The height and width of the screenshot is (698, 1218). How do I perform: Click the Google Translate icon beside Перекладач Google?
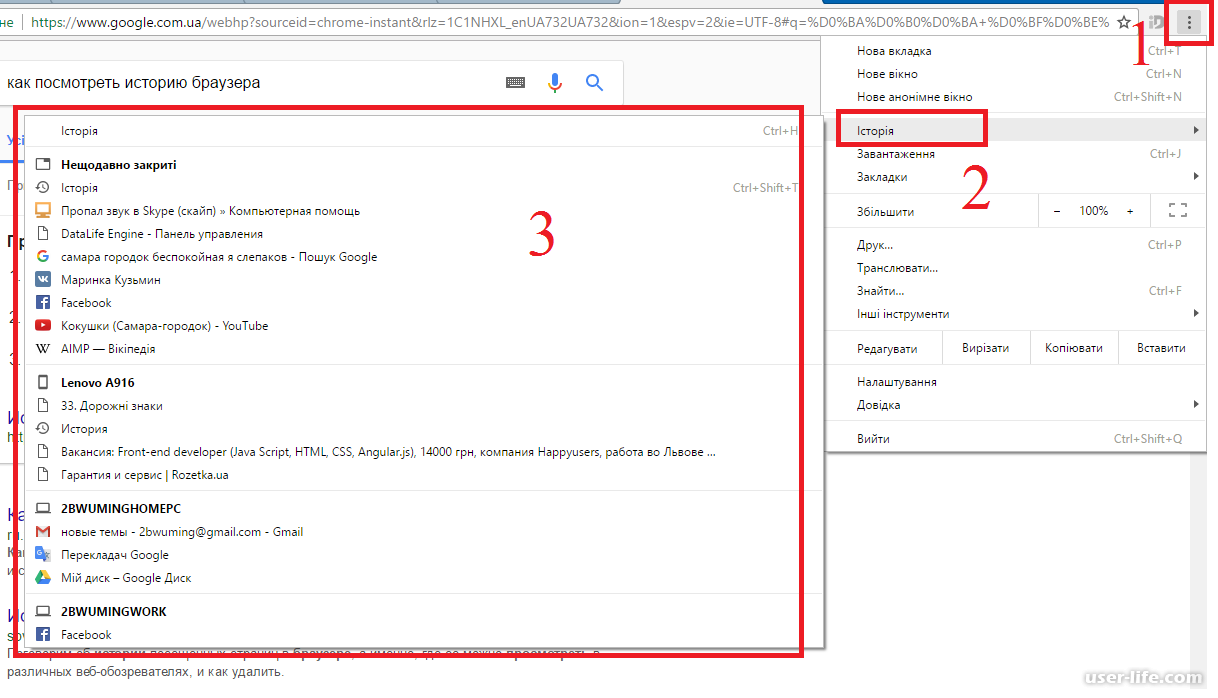pyautogui.click(x=43, y=555)
